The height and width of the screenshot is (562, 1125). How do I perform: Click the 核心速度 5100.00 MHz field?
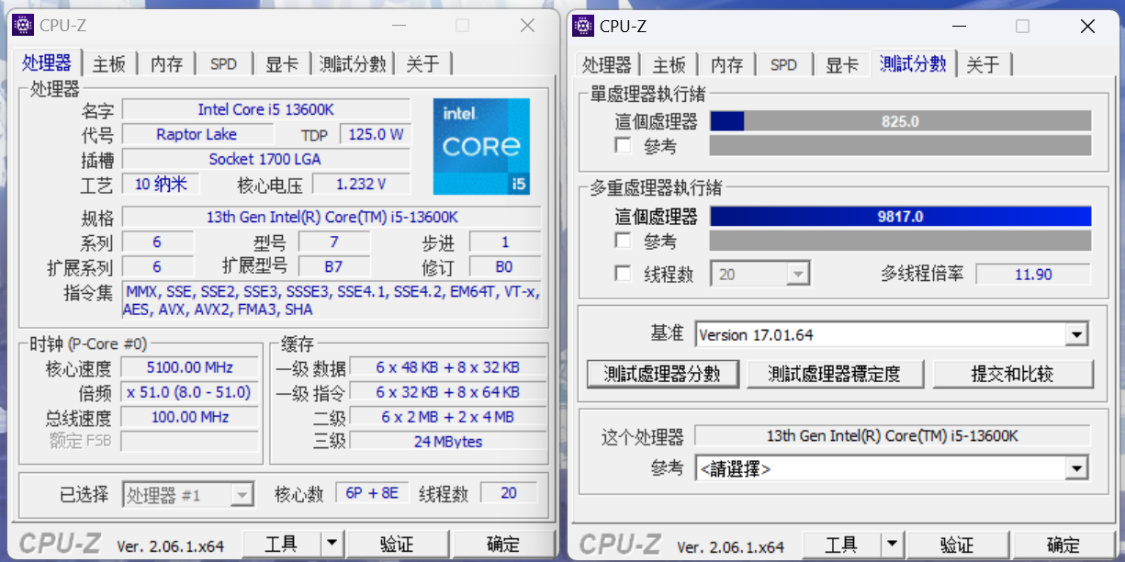click(x=189, y=367)
